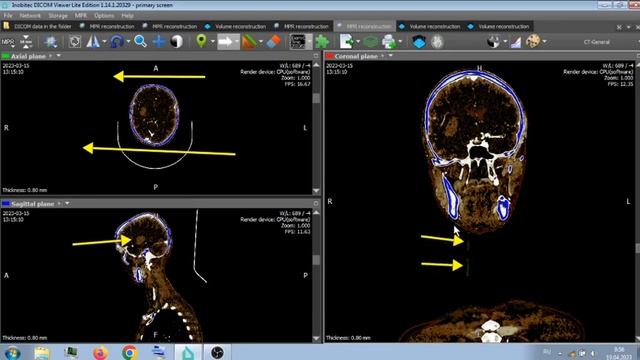Switch to the last Volume reconstruction tab
This screenshot has width=640, height=360.
[499, 26]
